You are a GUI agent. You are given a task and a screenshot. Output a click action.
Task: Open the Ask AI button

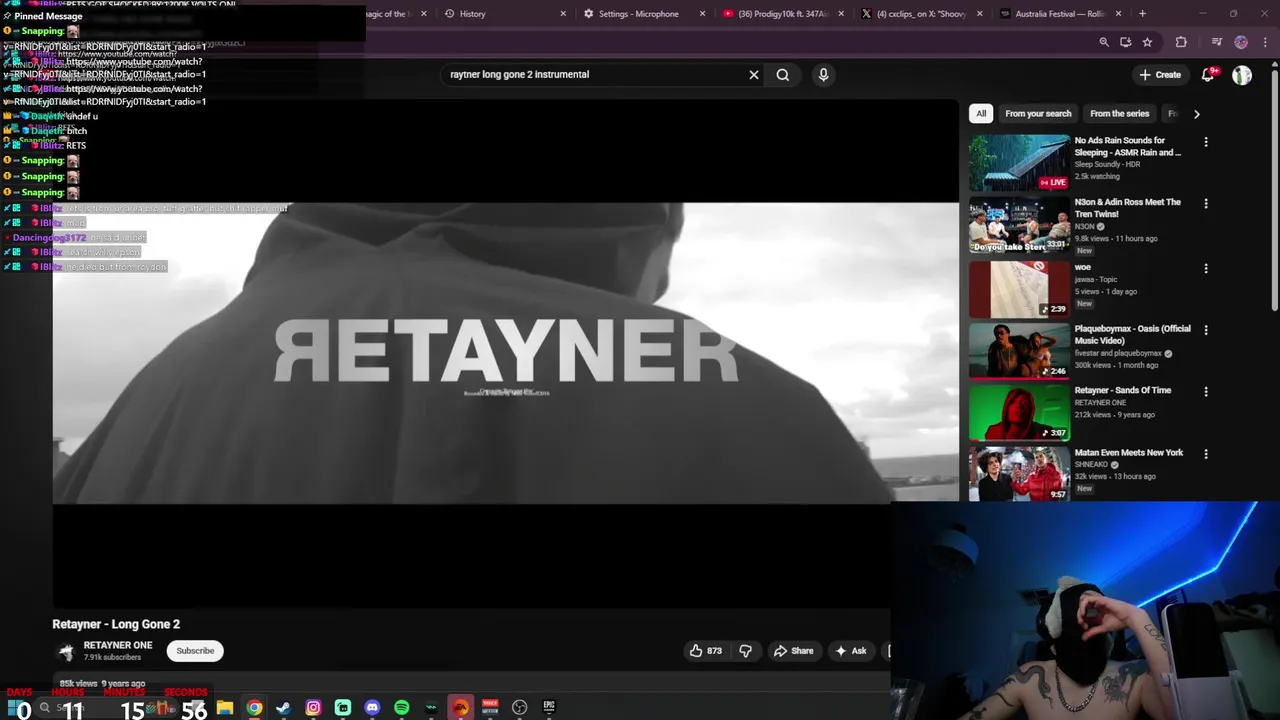click(x=850, y=651)
